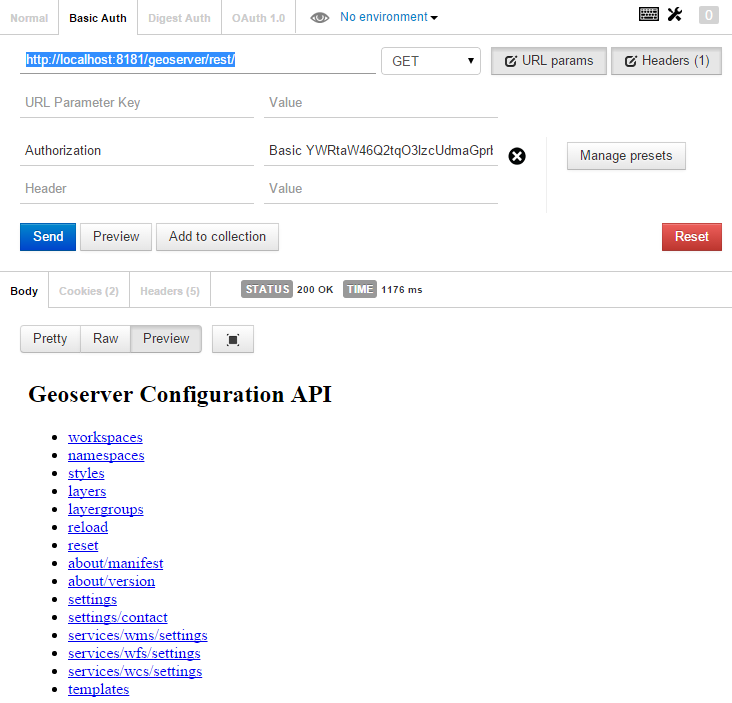Click the notifications counter badge showing 0
Image resolution: width=732 pixels, height=703 pixels.
(x=708, y=15)
